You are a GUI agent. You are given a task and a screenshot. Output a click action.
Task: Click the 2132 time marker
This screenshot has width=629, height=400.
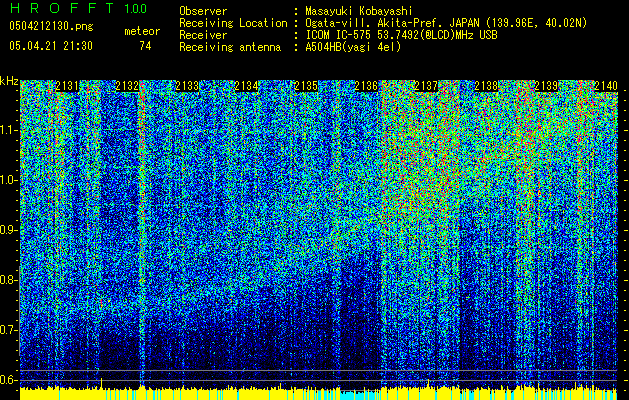click(x=127, y=86)
